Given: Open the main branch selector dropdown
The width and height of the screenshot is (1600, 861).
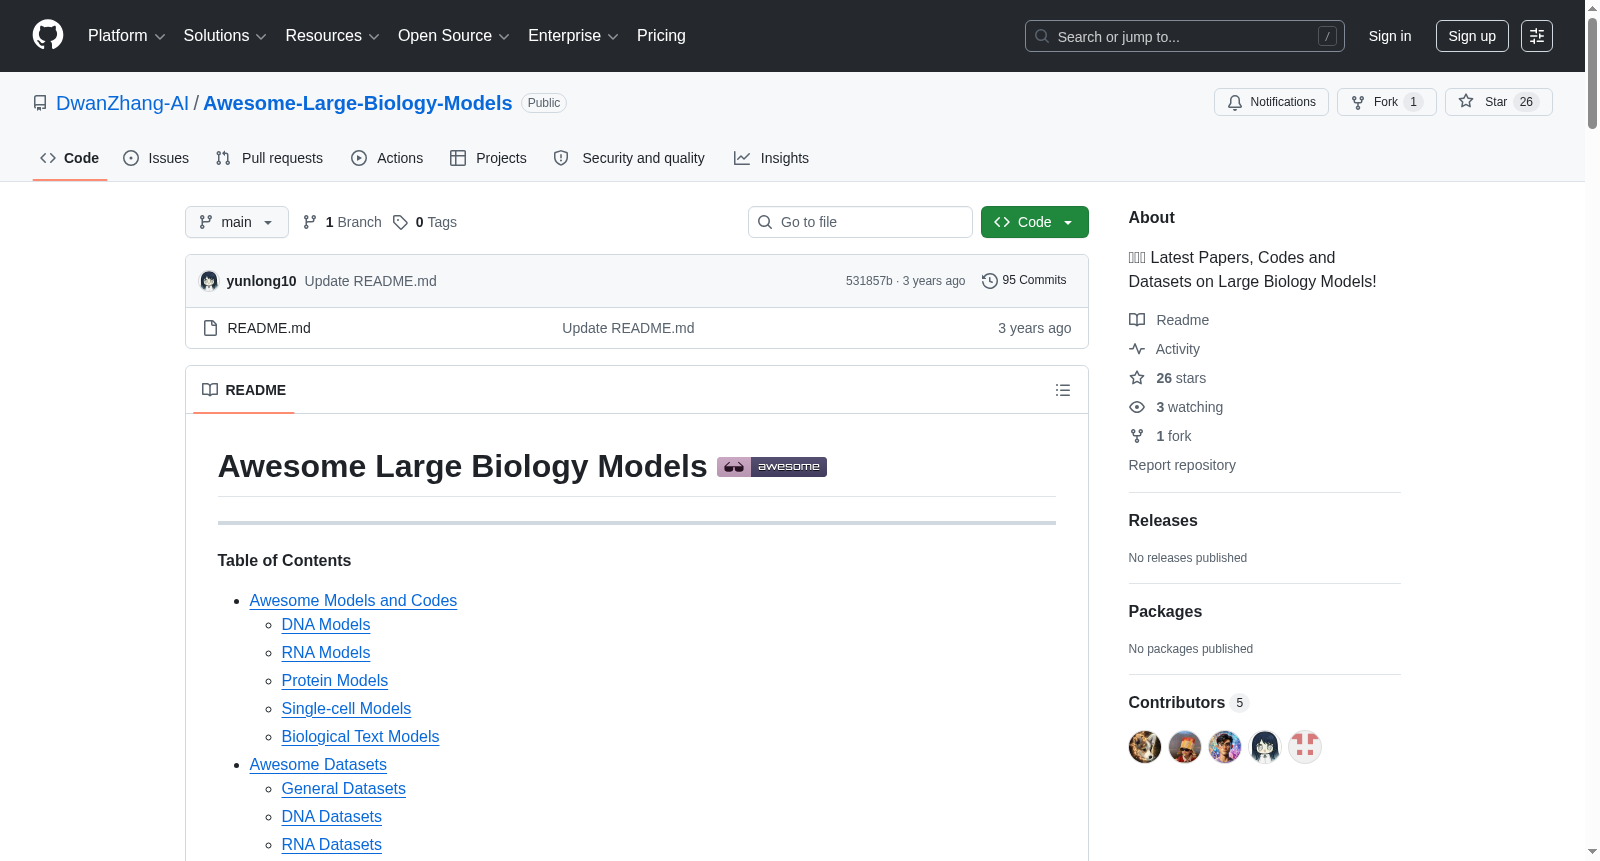Looking at the screenshot, I should point(237,222).
